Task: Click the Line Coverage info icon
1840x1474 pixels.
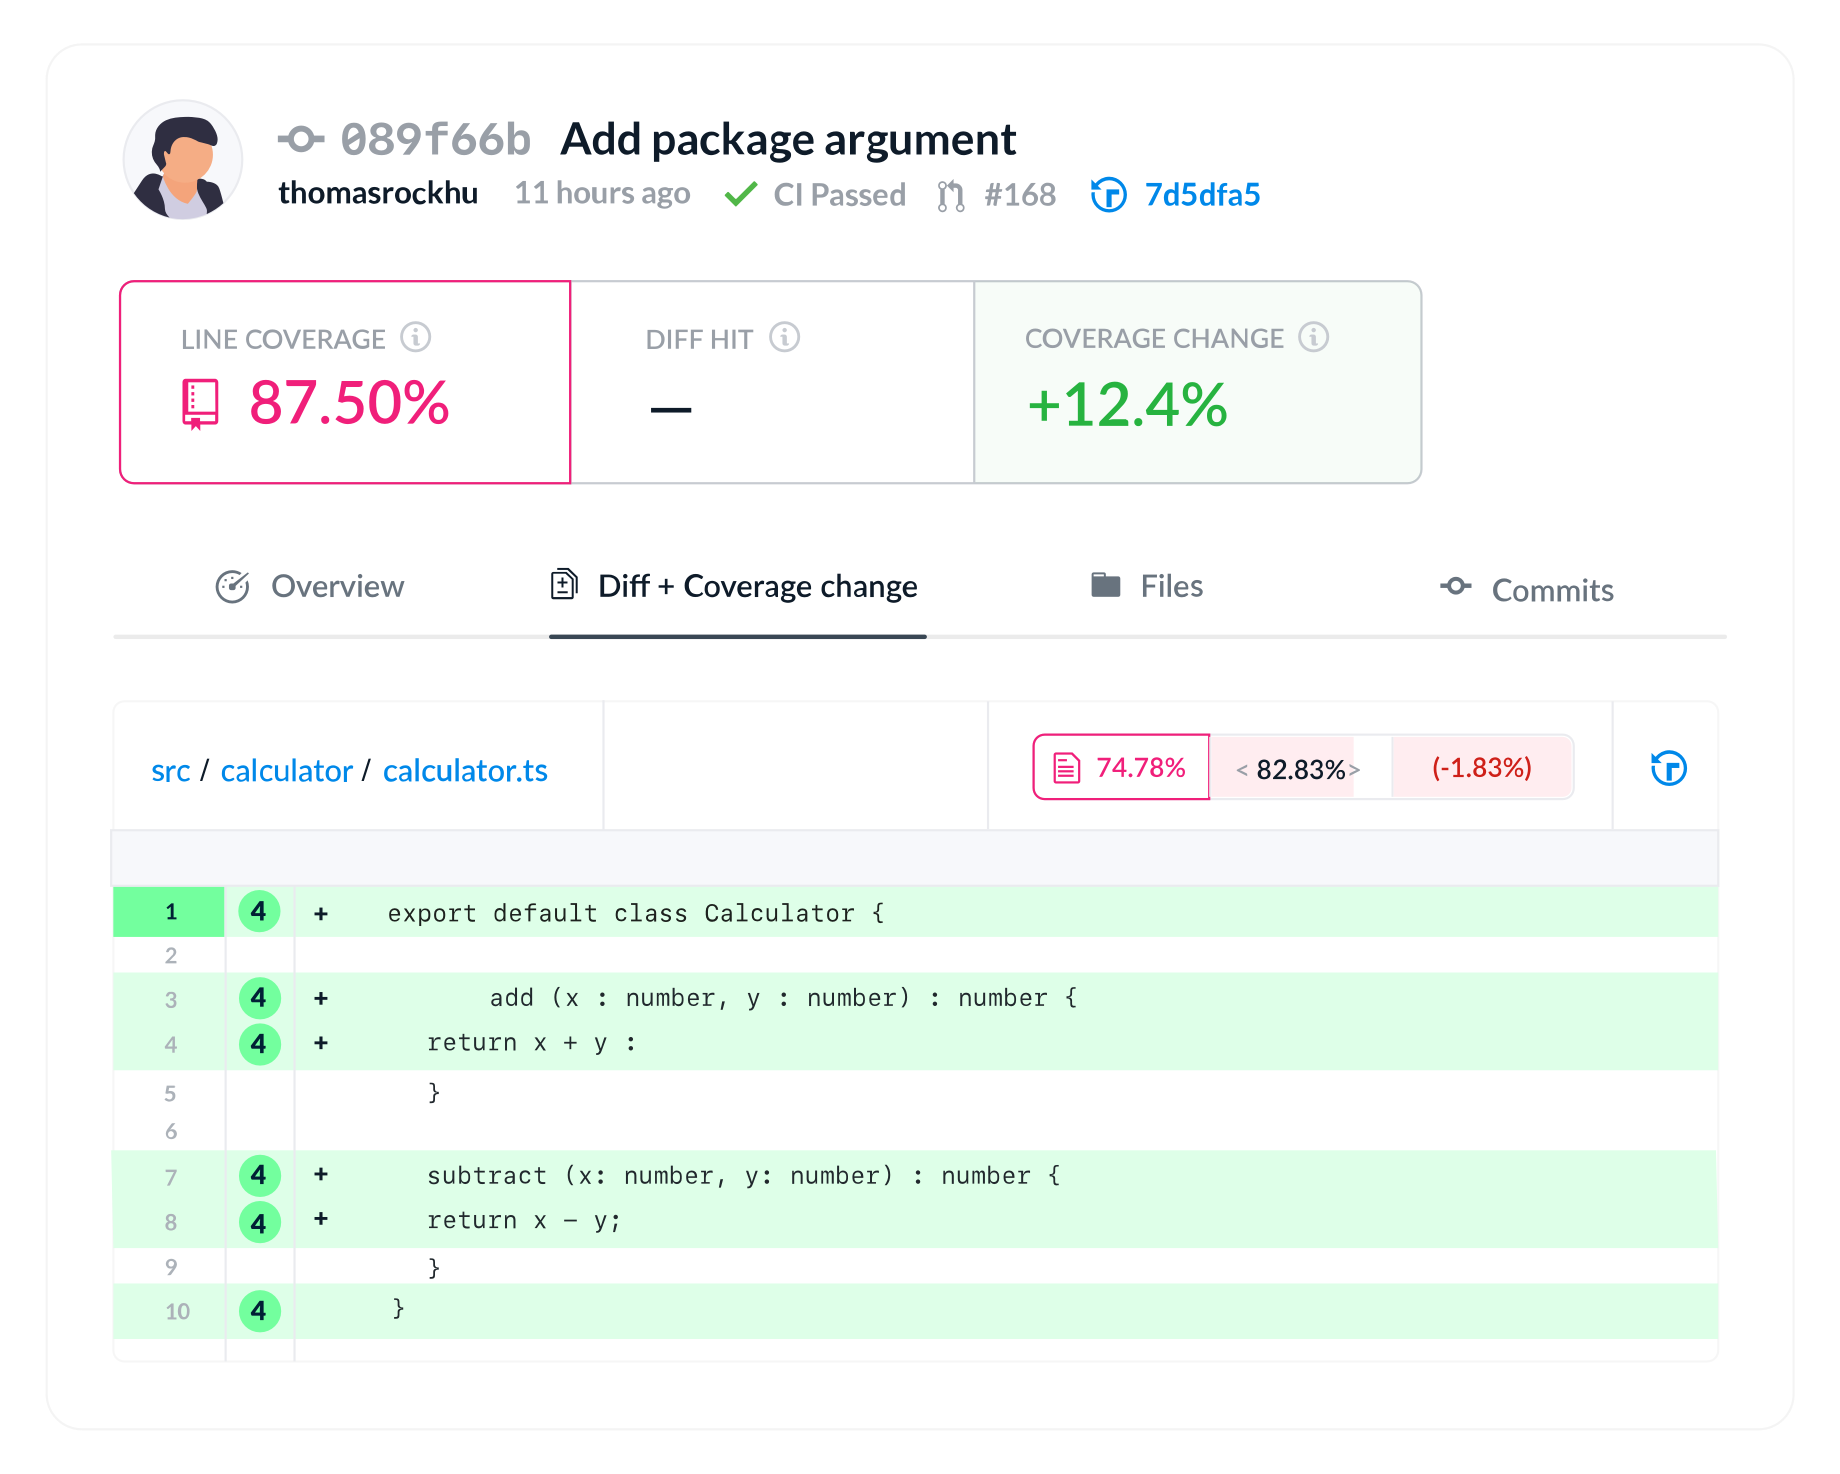Action: coord(417,338)
